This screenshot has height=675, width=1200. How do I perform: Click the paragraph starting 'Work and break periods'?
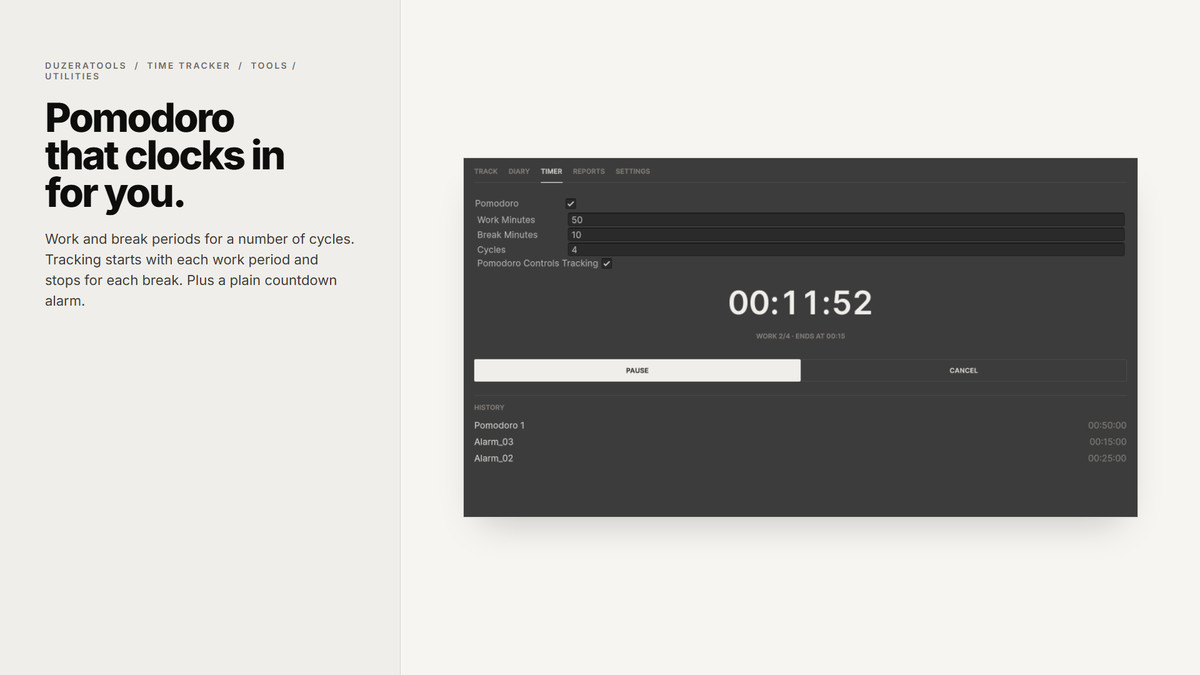[200, 270]
